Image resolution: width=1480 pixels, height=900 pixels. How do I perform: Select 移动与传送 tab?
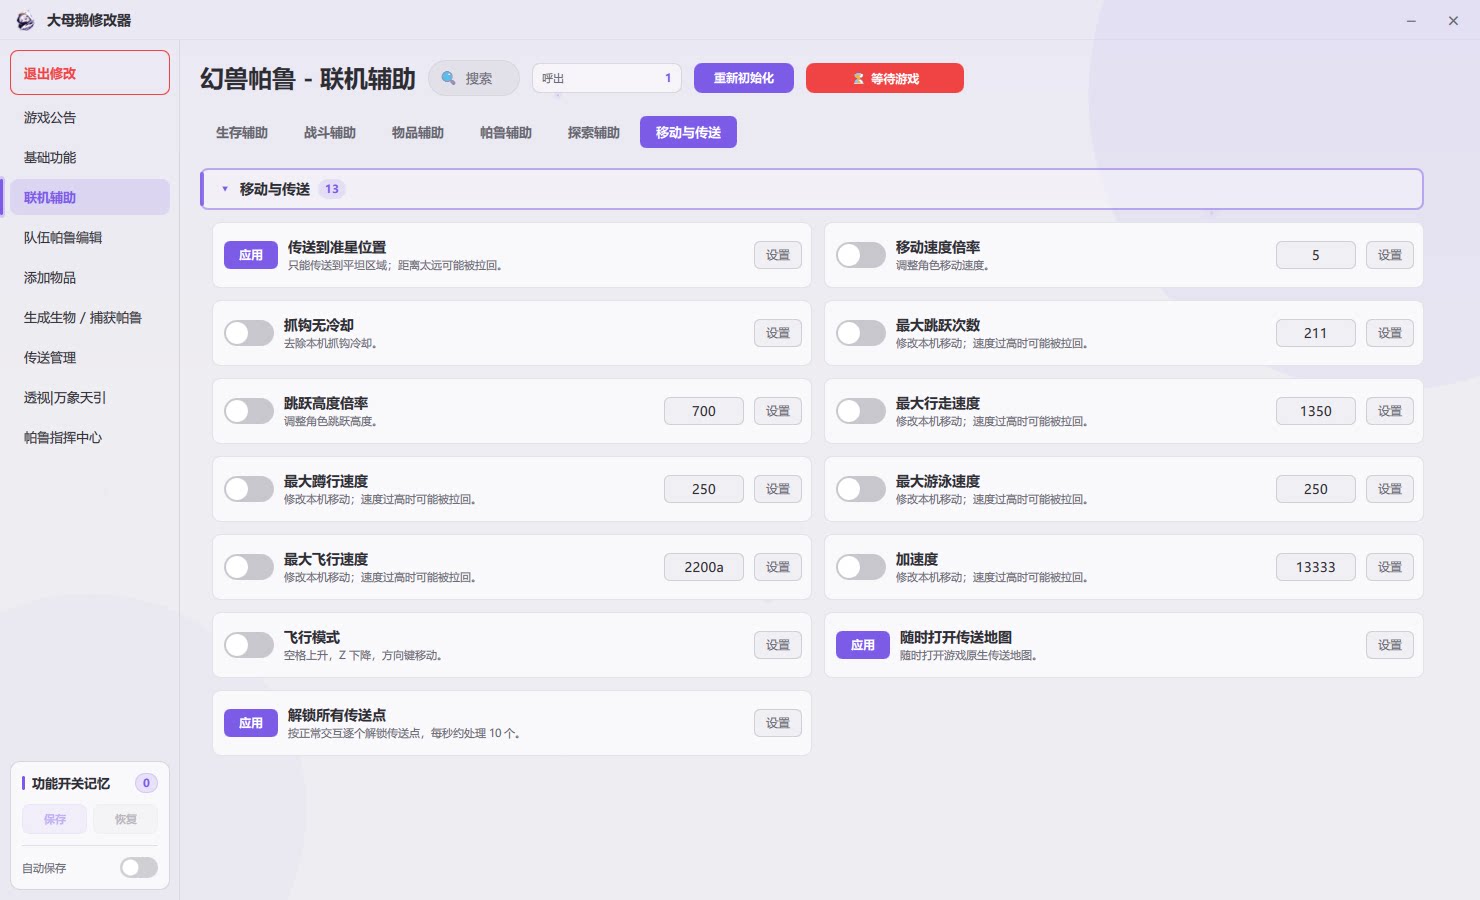(688, 132)
